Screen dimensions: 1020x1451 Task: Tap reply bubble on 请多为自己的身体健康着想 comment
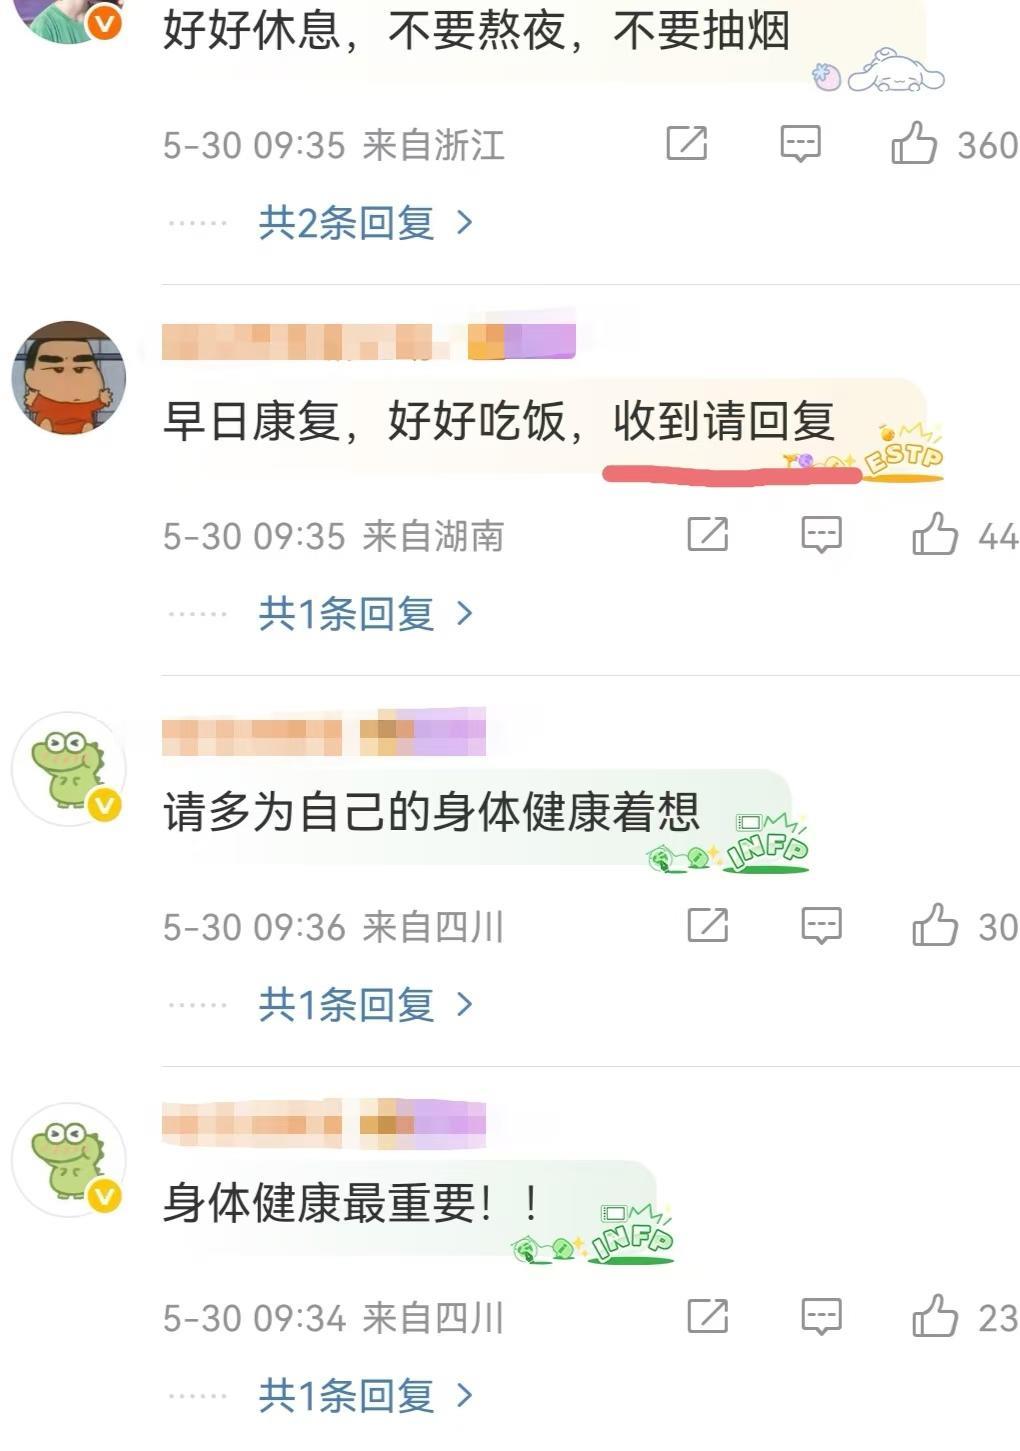(x=822, y=927)
